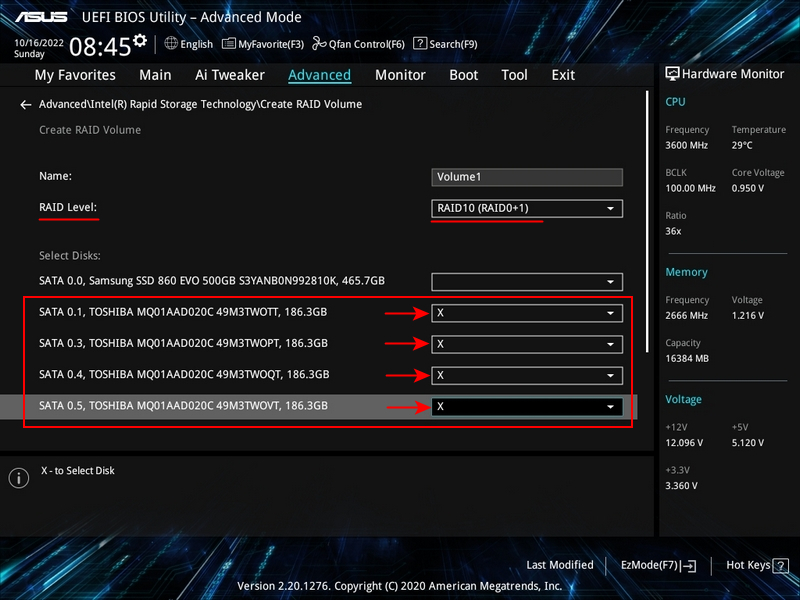Click the info icon in help area
The width and height of the screenshot is (800, 600).
18,478
